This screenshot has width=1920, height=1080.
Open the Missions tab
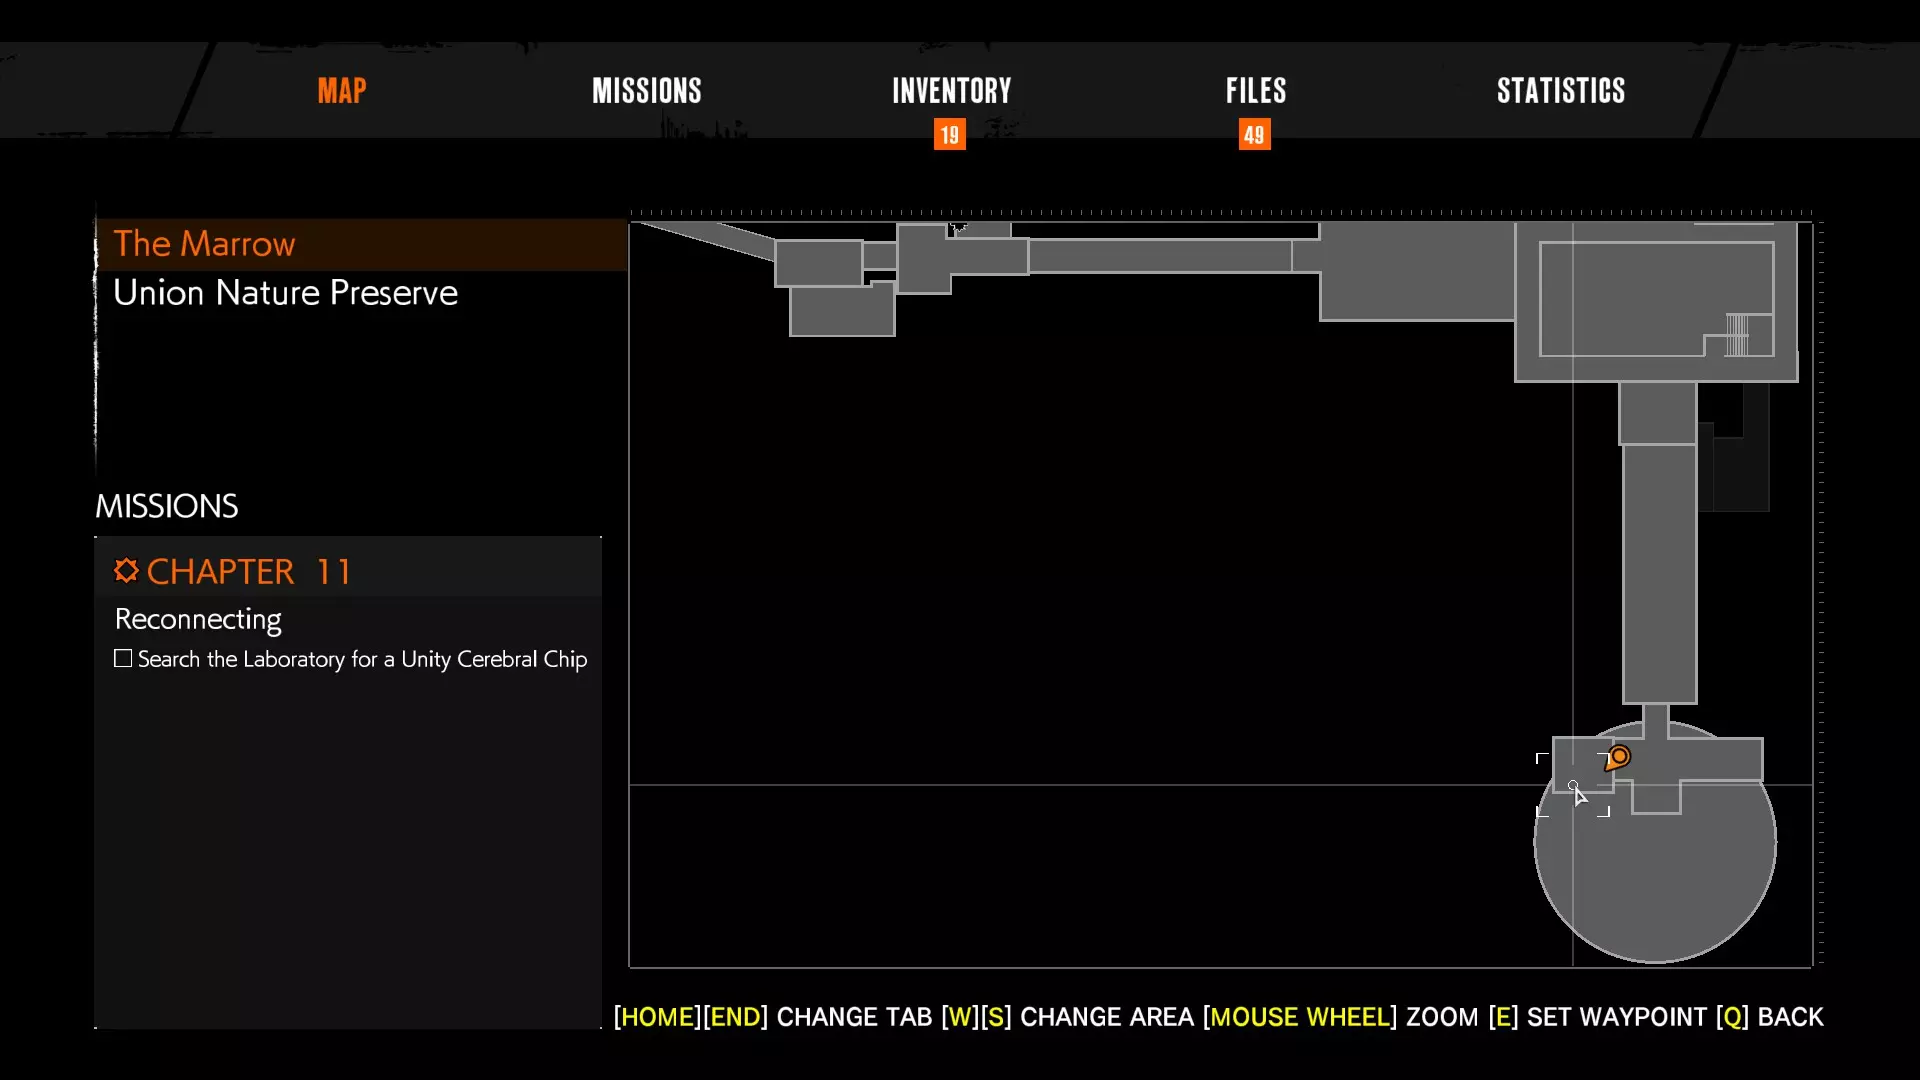[646, 91]
